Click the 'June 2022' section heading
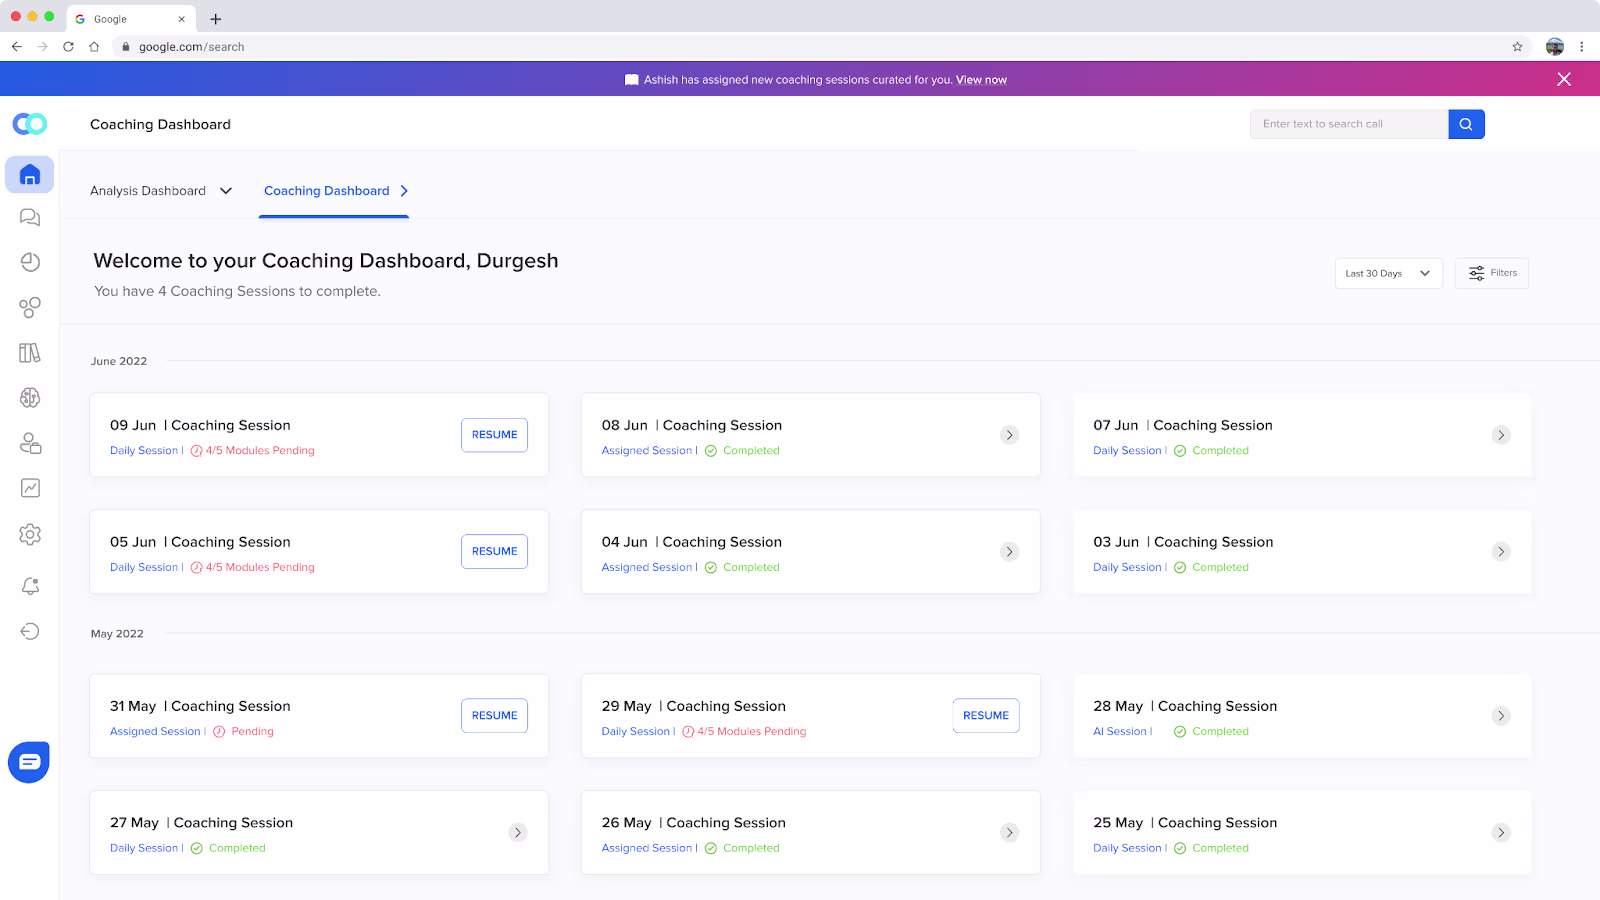Image resolution: width=1600 pixels, height=900 pixels. point(119,361)
